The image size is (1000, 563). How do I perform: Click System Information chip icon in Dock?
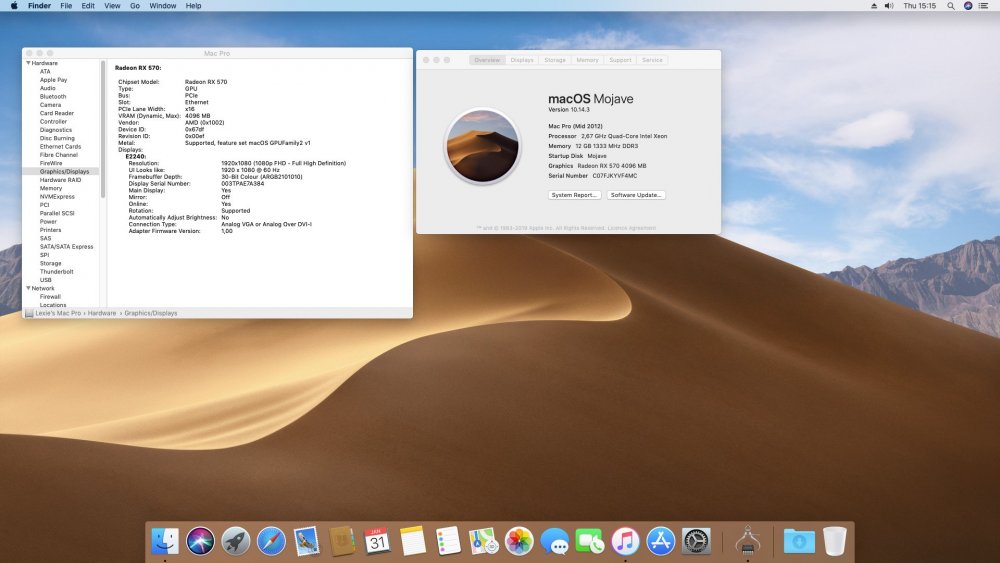747,541
